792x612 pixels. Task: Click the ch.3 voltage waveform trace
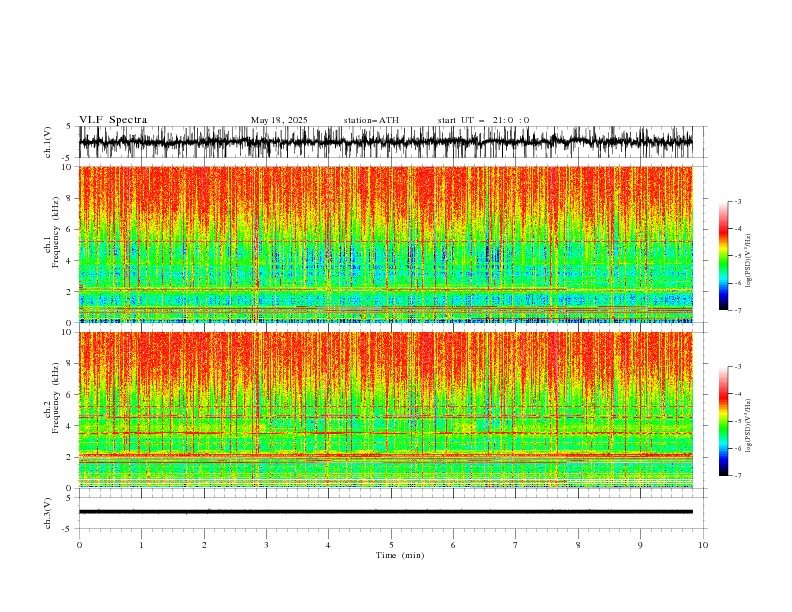coord(385,512)
